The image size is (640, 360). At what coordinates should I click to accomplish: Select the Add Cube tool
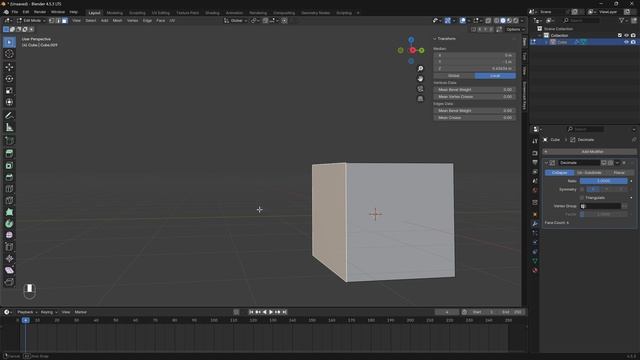(9, 141)
